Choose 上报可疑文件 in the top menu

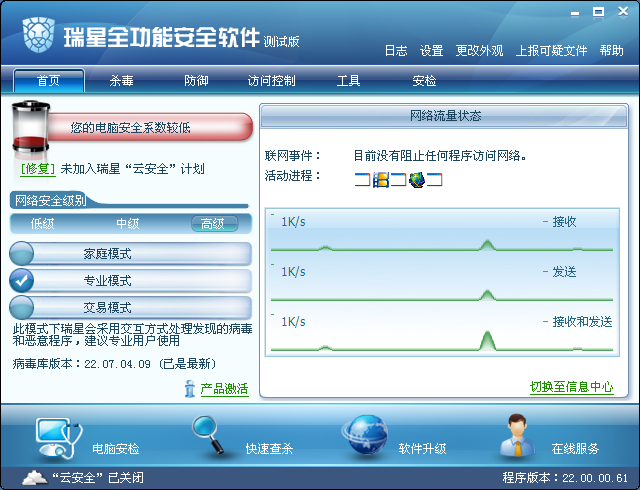(x=551, y=51)
